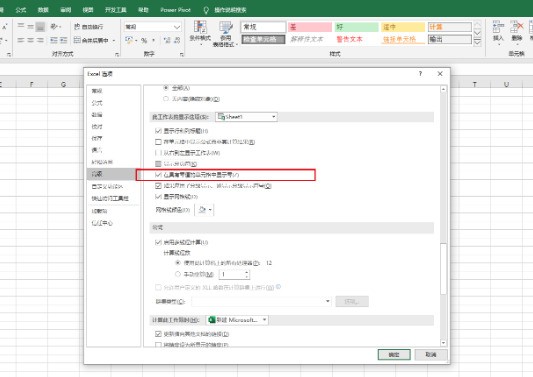Click the center text icon in the ribbon

coord(31,40)
